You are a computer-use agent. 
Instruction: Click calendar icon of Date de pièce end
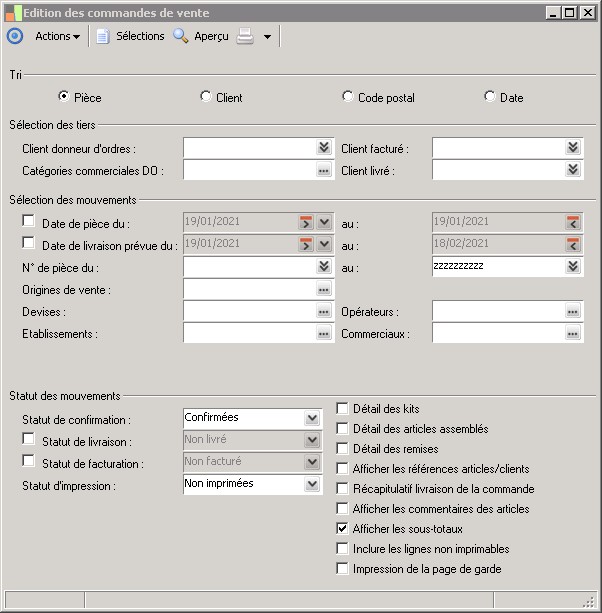tap(573, 222)
